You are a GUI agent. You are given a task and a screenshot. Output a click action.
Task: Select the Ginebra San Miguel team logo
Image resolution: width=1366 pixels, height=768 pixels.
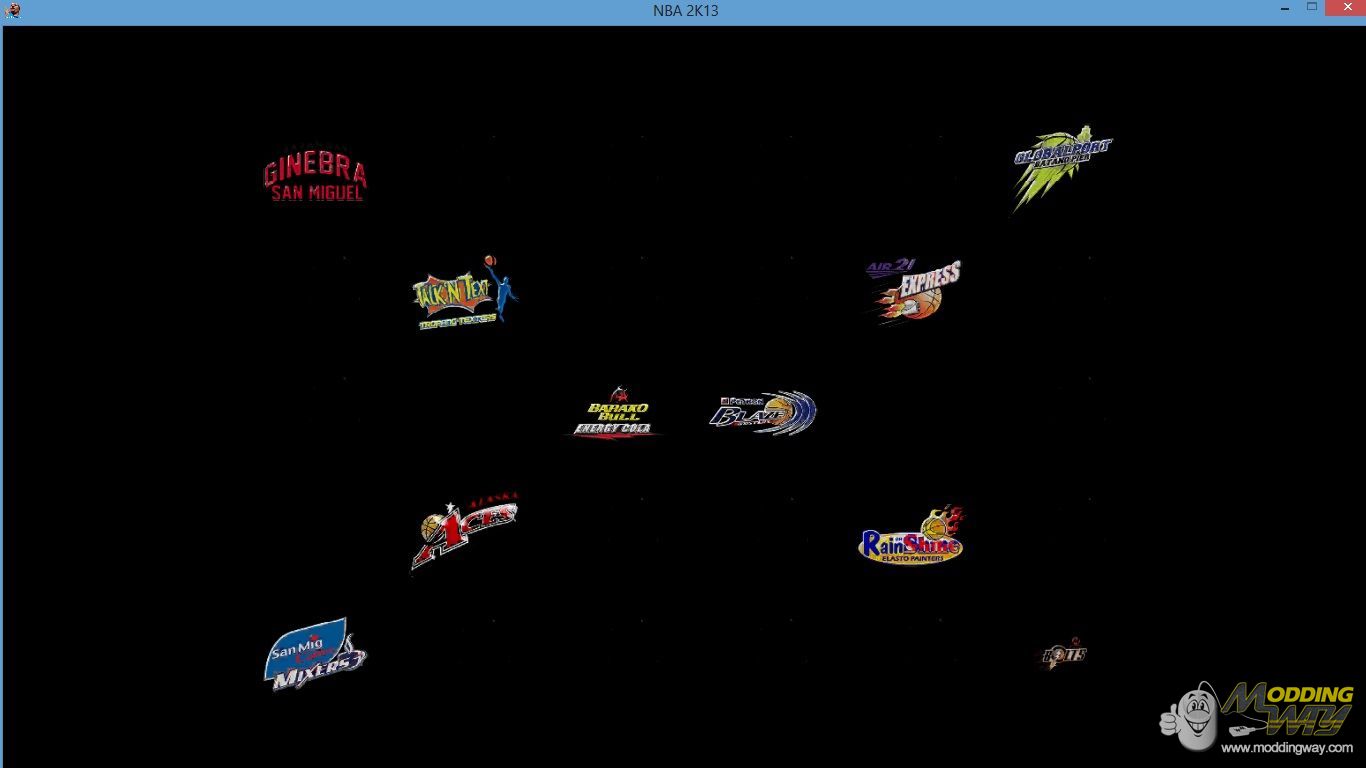point(315,180)
